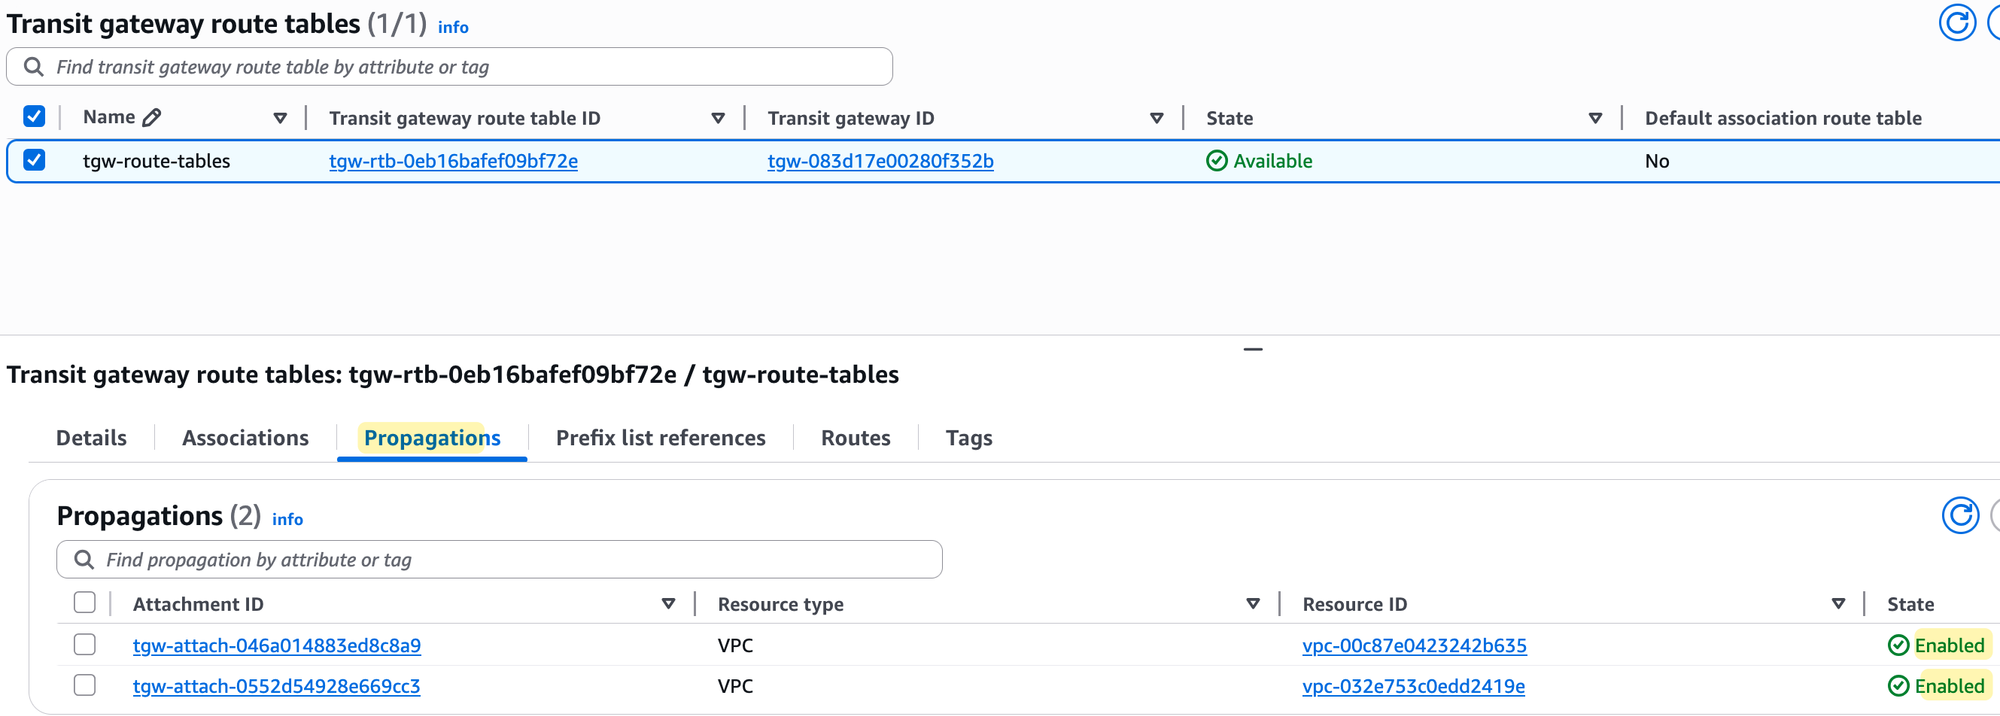Image resolution: width=2000 pixels, height=716 pixels.
Task: Open transit gateway link tgw-083d17e00280f352b
Action: [880, 161]
